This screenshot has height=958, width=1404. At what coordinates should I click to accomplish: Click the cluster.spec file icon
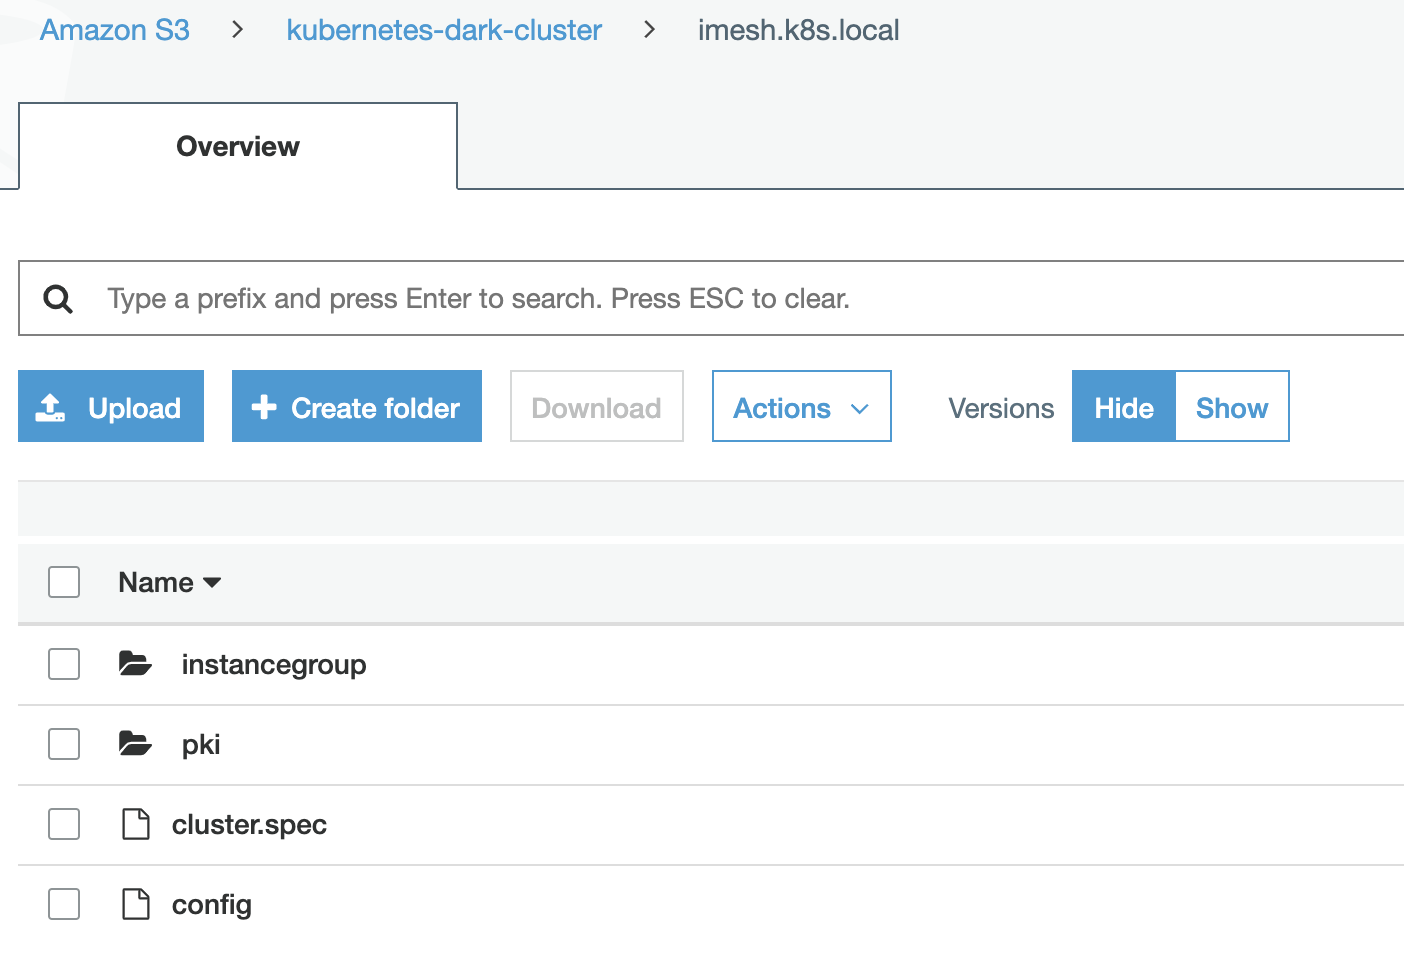pos(135,824)
